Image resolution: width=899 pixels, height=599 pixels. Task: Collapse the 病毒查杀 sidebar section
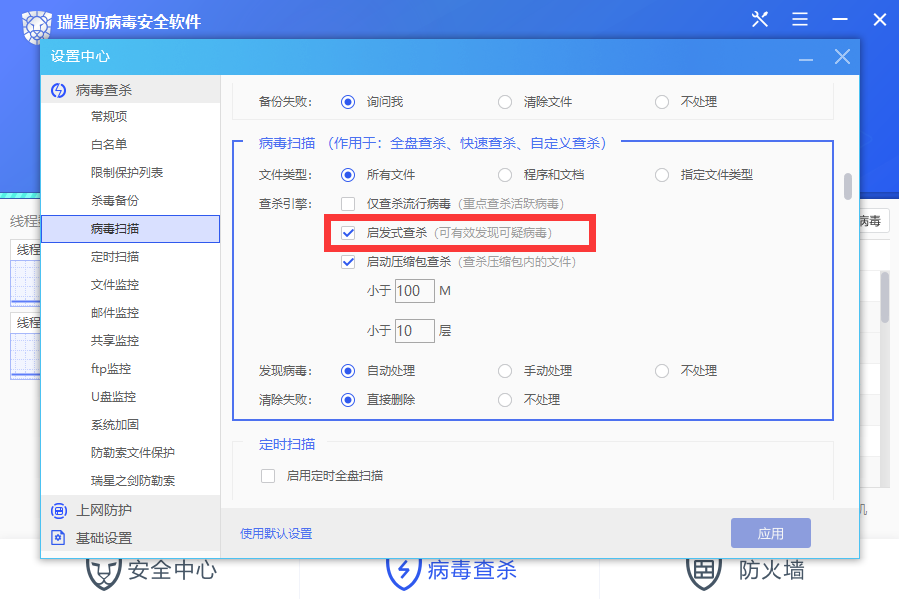coord(131,90)
